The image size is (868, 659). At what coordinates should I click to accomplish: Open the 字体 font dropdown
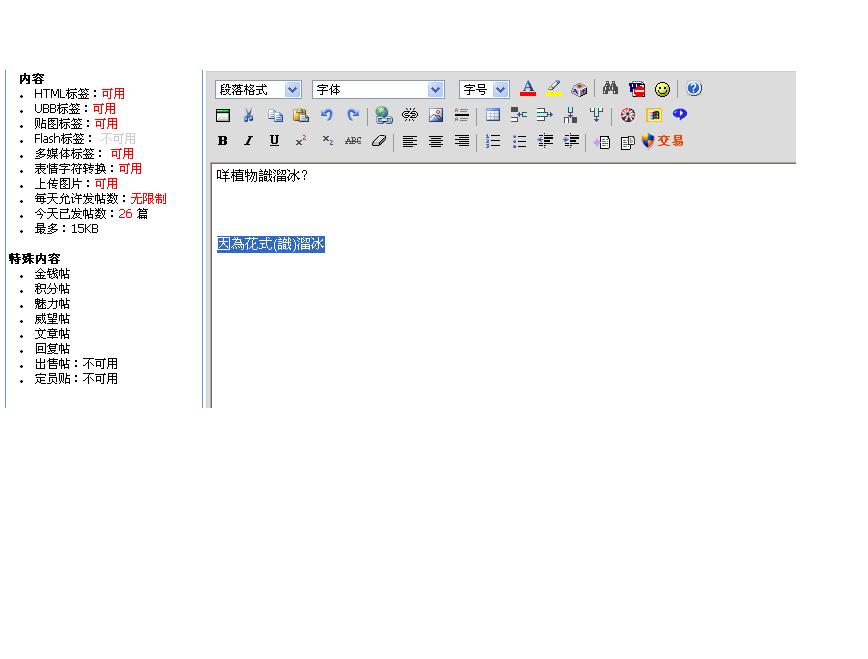(x=378, y=90)
